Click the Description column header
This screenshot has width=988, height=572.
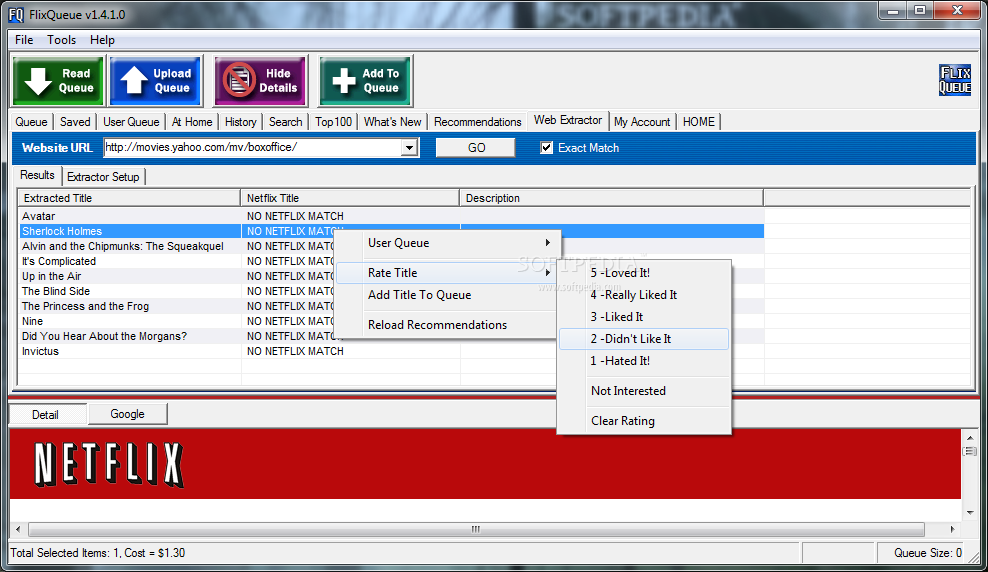pyautogui.click(x=611, y=198)
